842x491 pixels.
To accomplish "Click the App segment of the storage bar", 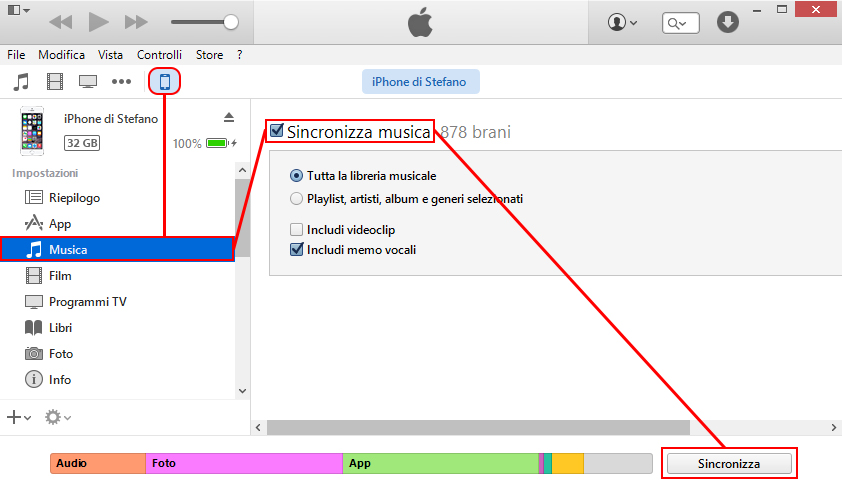I will [x=440, y=464].
